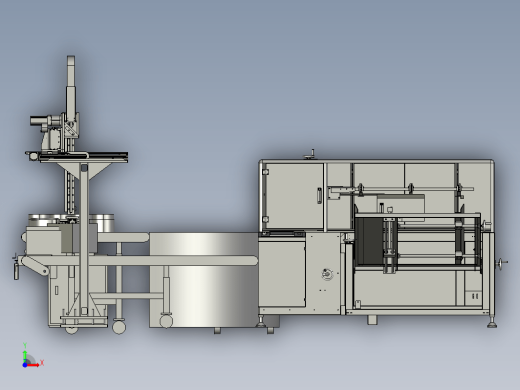Select the dark panel inside the right frame
The width and height of the screenshot is (520, 390).
coord(369,241)
